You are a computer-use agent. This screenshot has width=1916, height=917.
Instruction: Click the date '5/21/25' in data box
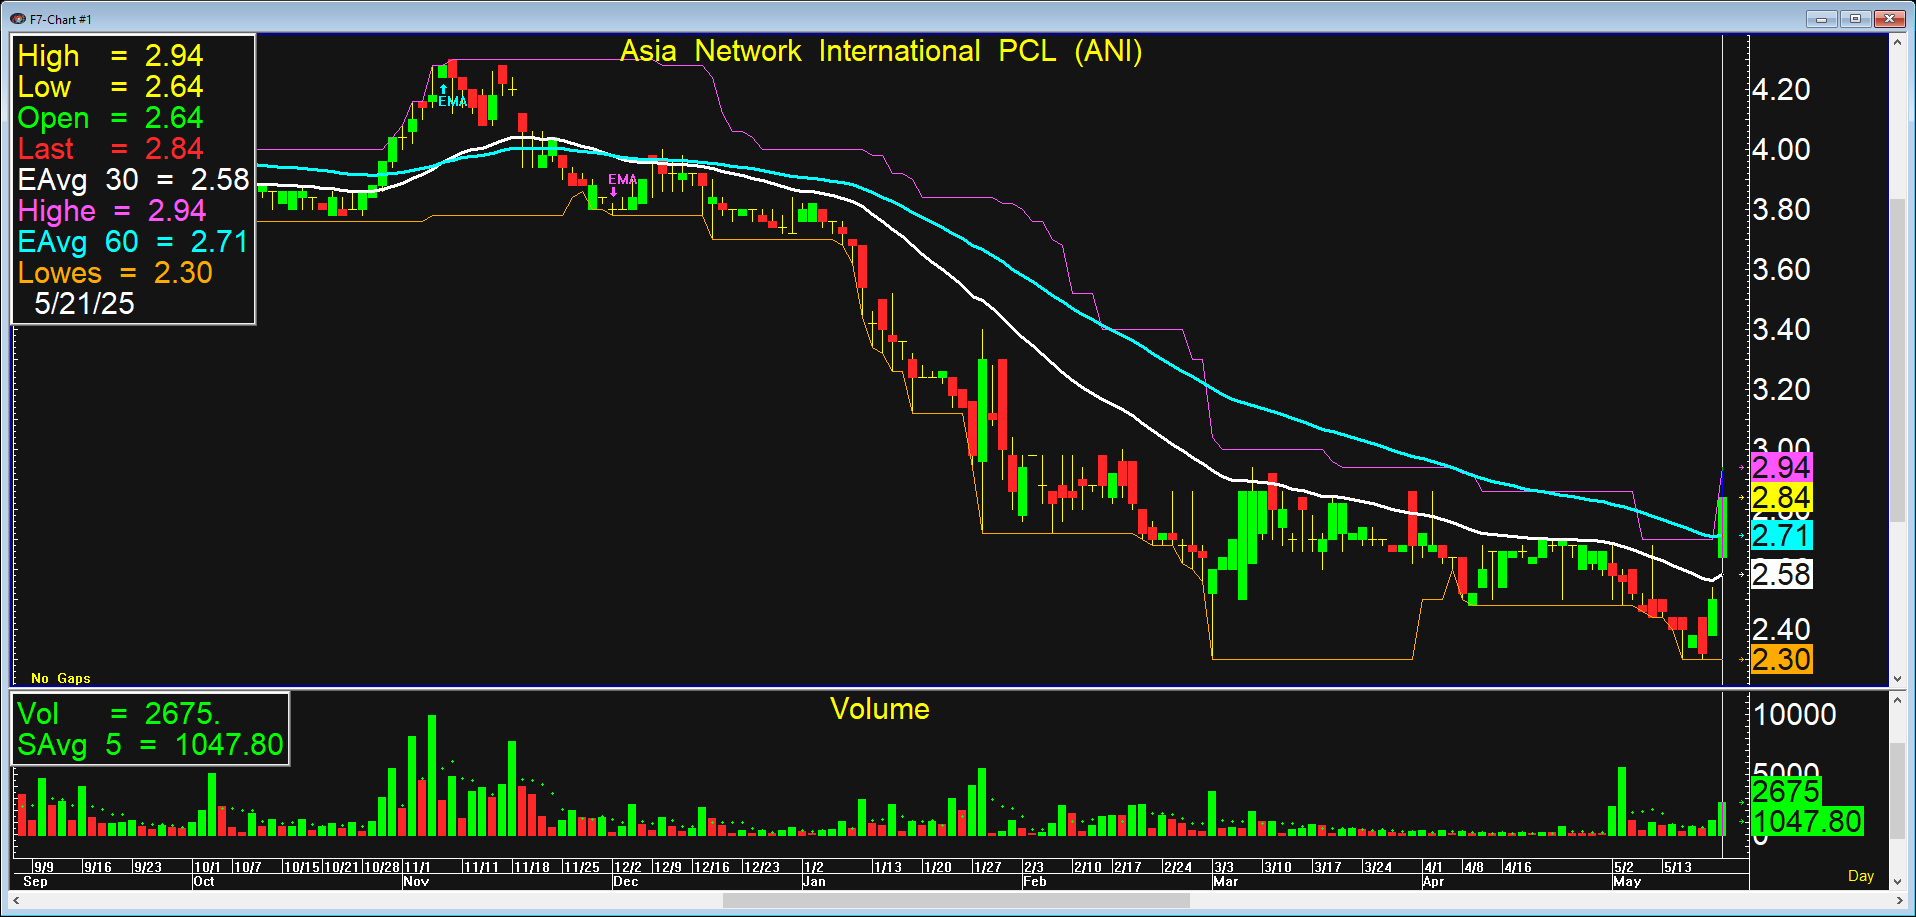(84, 303)
